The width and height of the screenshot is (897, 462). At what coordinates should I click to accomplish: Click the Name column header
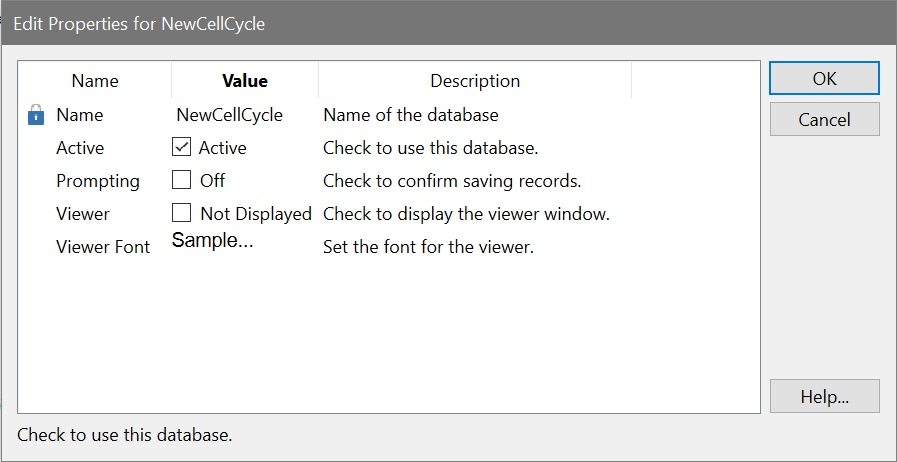95,81
